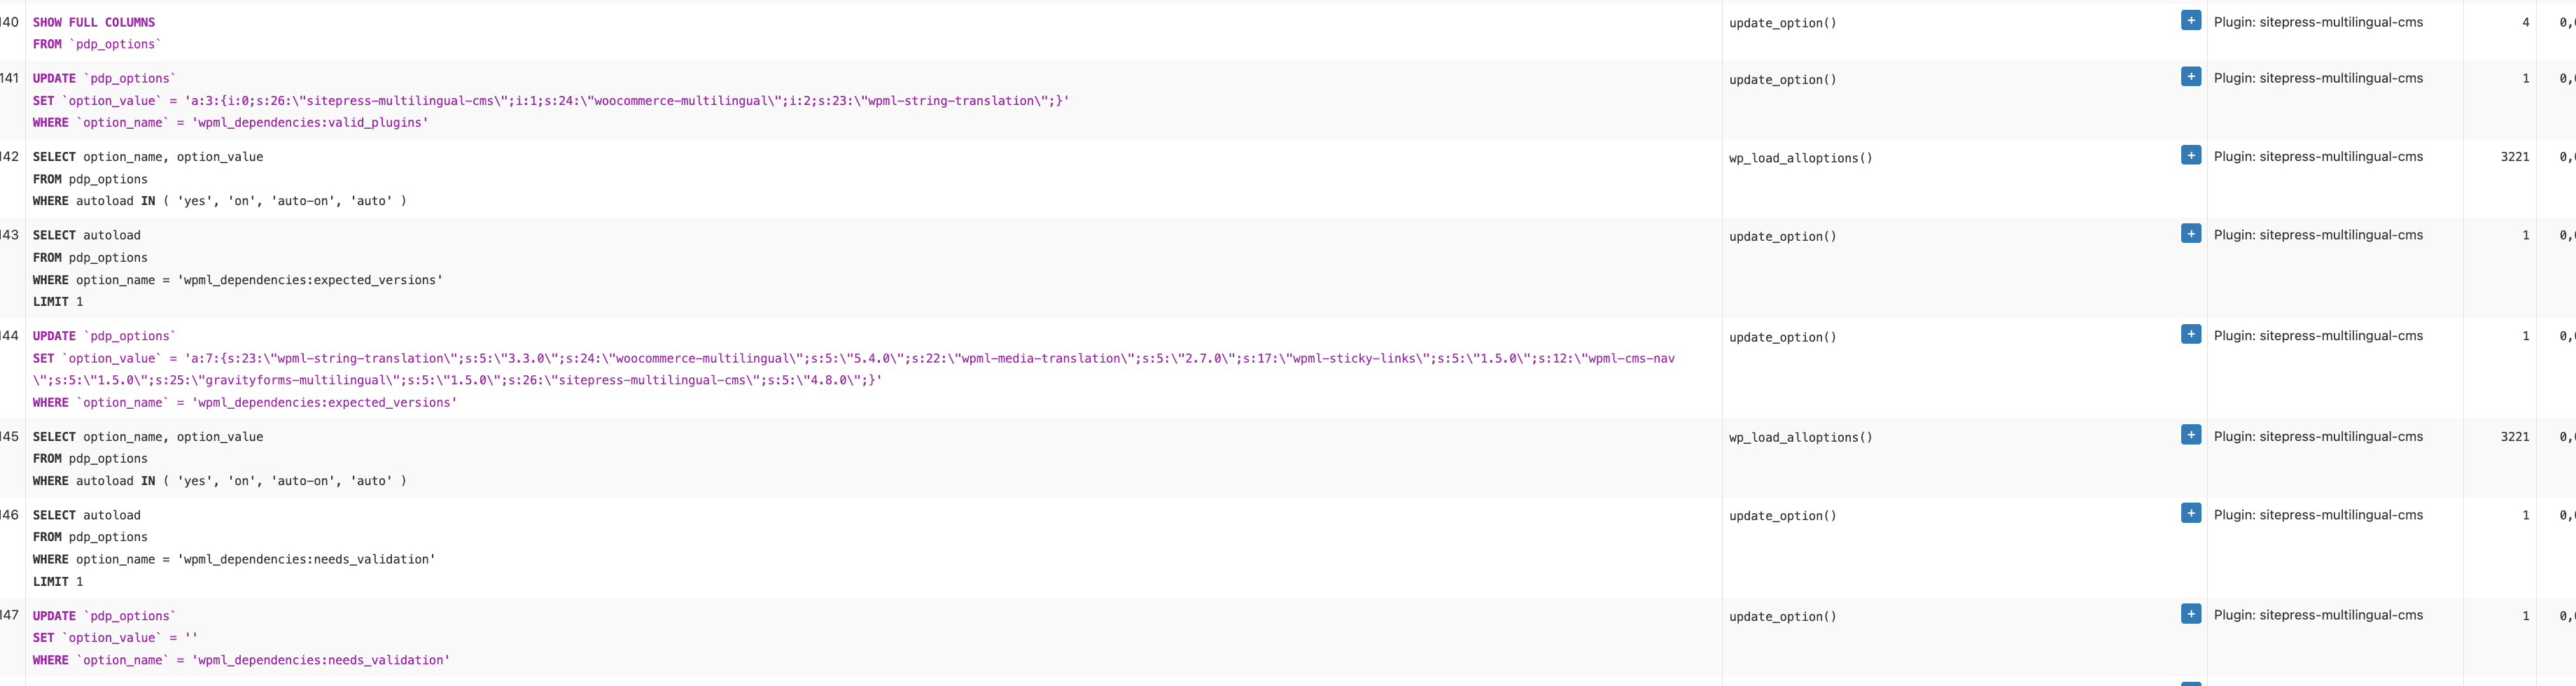The image size is (2576, 686).
Task: Click the SELECT autoload query for needs_validation
Action: pyautogui.click(x=234, y=548)
